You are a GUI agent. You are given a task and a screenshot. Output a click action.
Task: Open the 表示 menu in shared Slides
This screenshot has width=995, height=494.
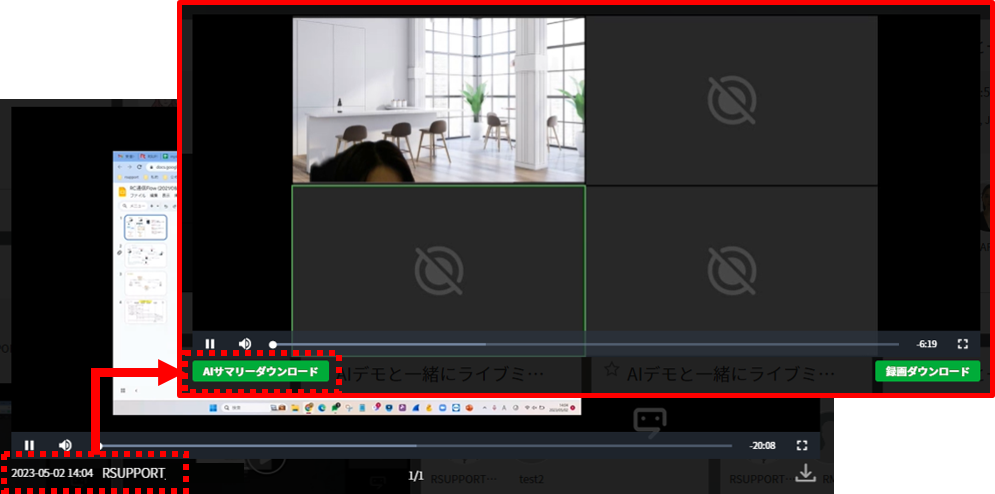point(166,196)
